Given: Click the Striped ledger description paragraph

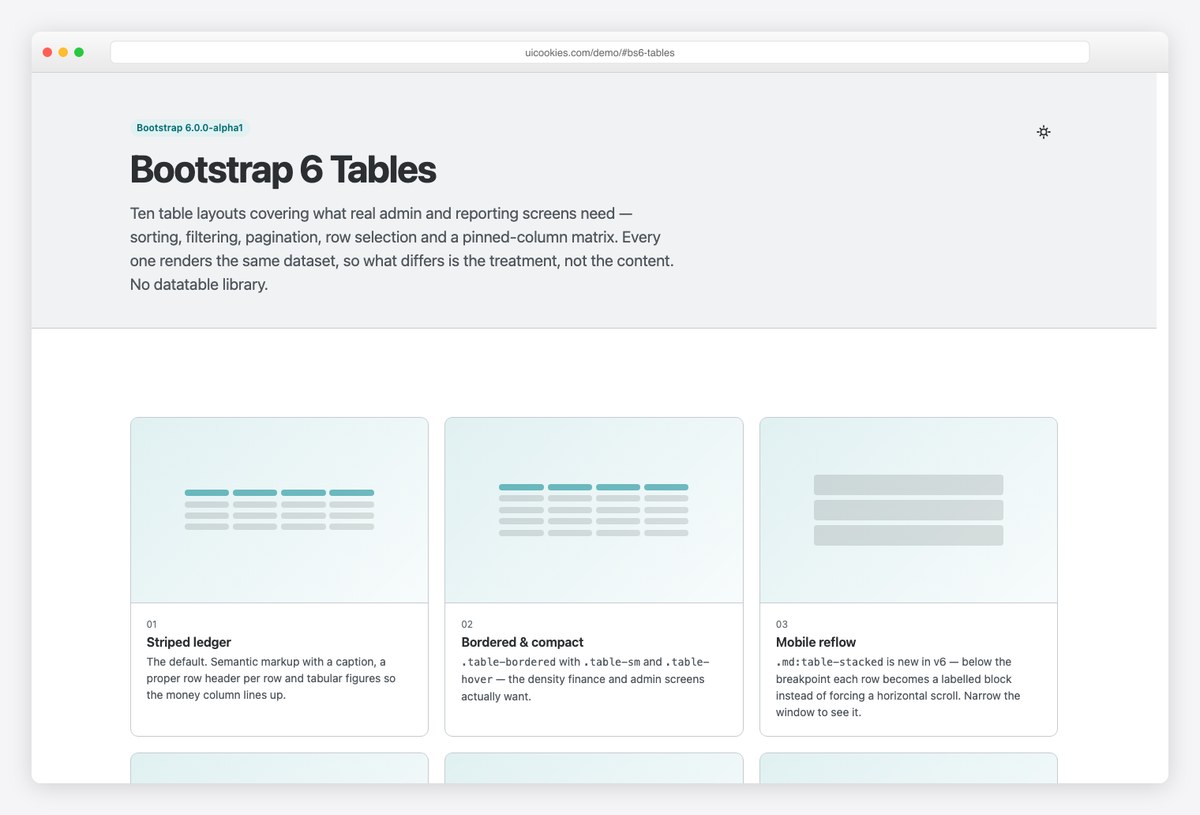Looking at the screenshot, I should pyautogui.click(x=271, y=679).
